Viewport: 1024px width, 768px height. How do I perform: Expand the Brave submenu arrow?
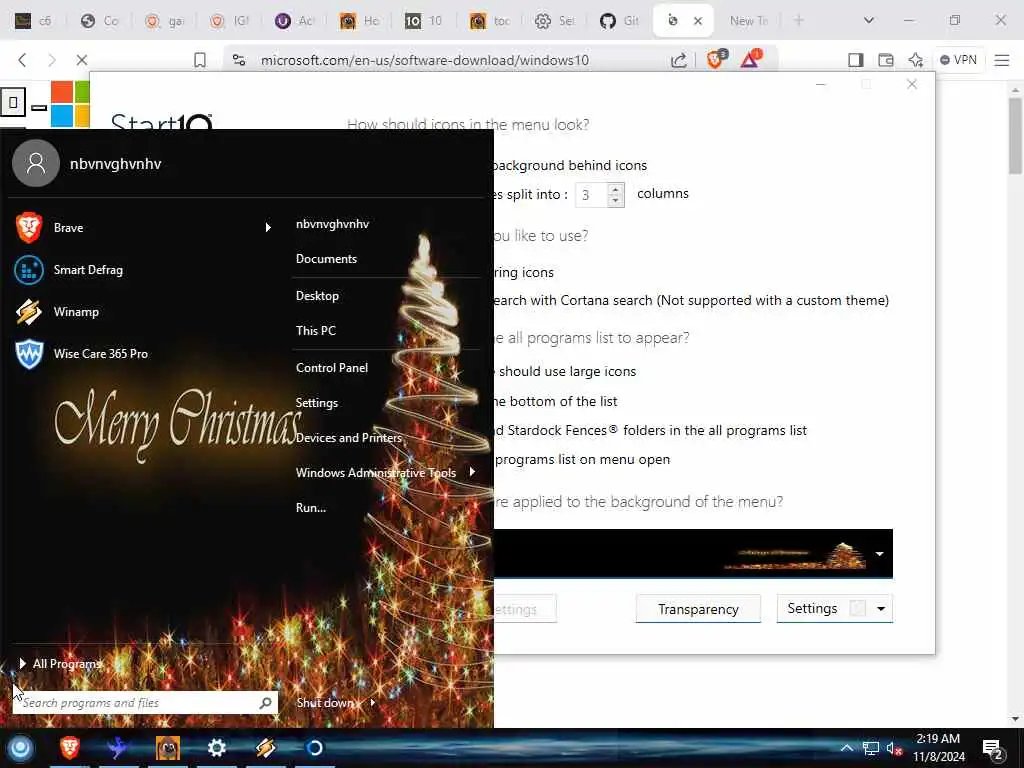268,227
